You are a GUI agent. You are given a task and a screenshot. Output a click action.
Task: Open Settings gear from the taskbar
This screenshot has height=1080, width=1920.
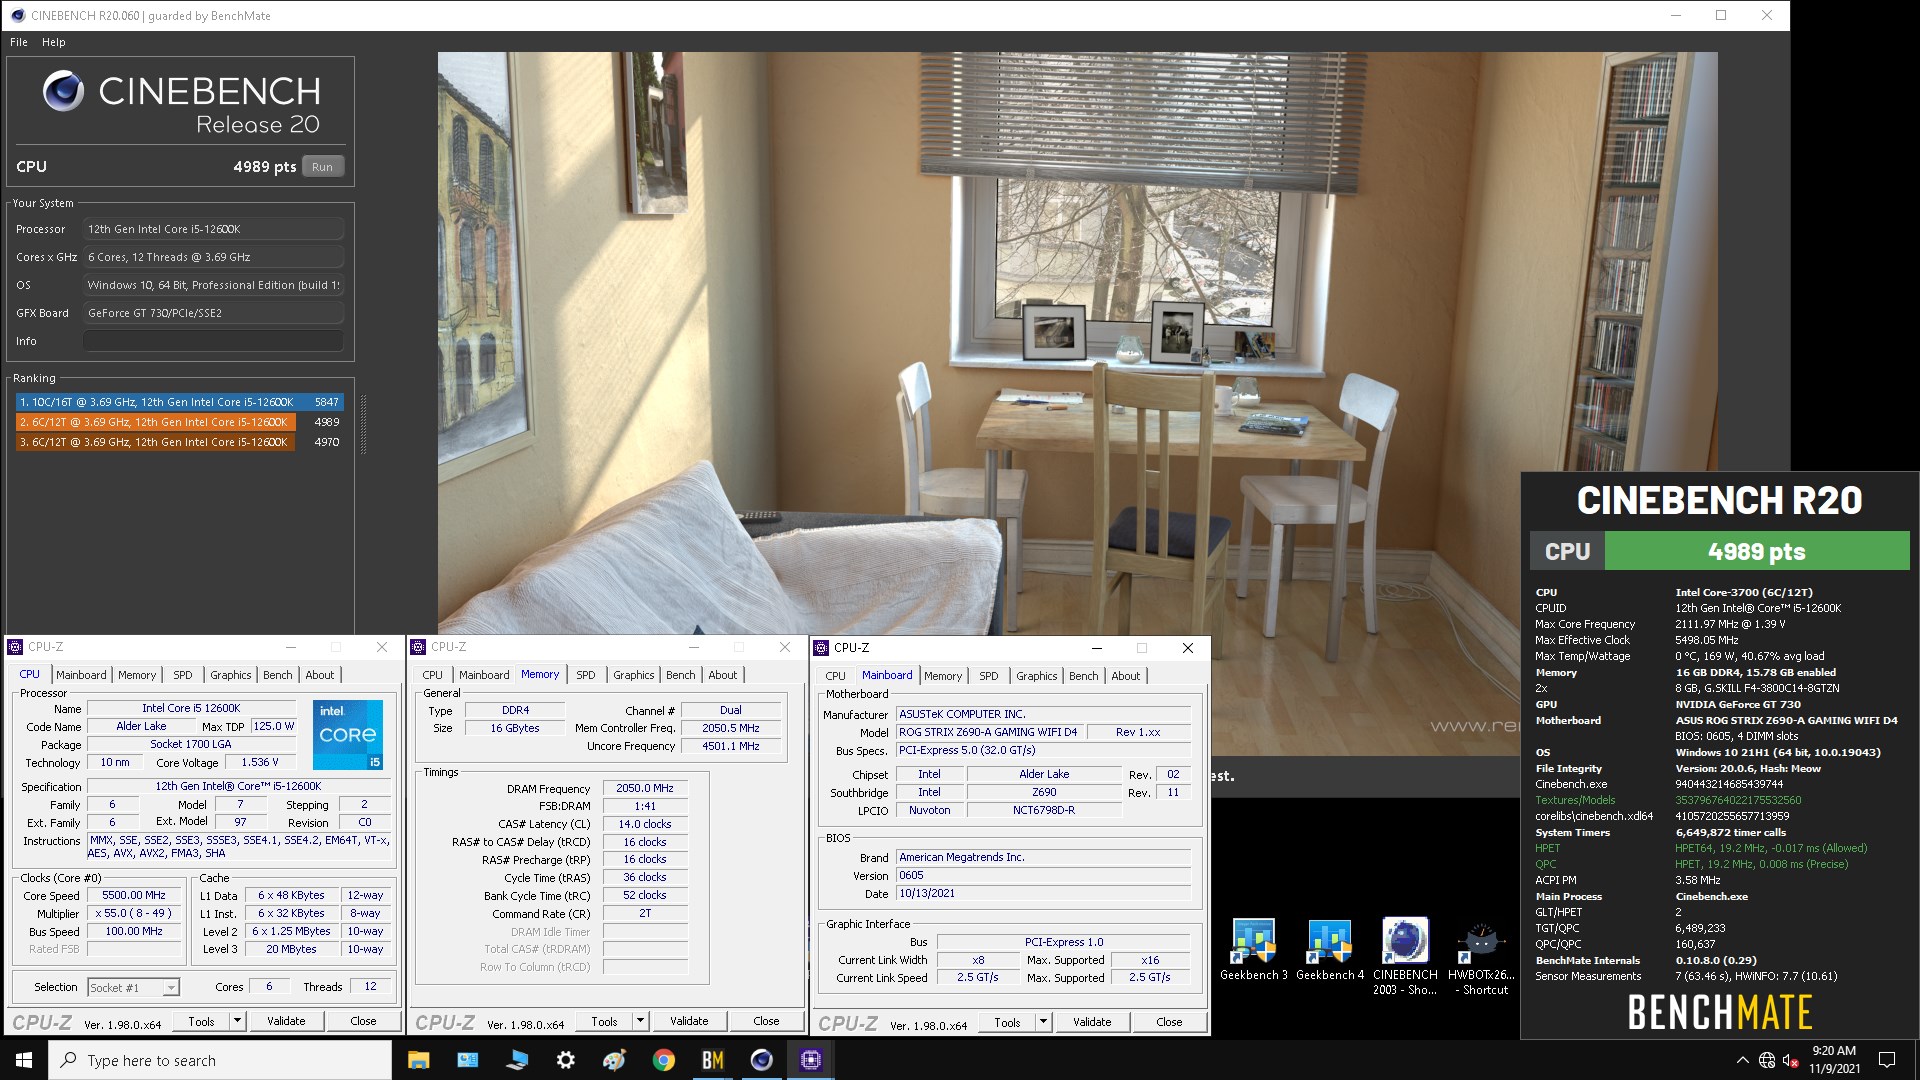coord(566,1060)
